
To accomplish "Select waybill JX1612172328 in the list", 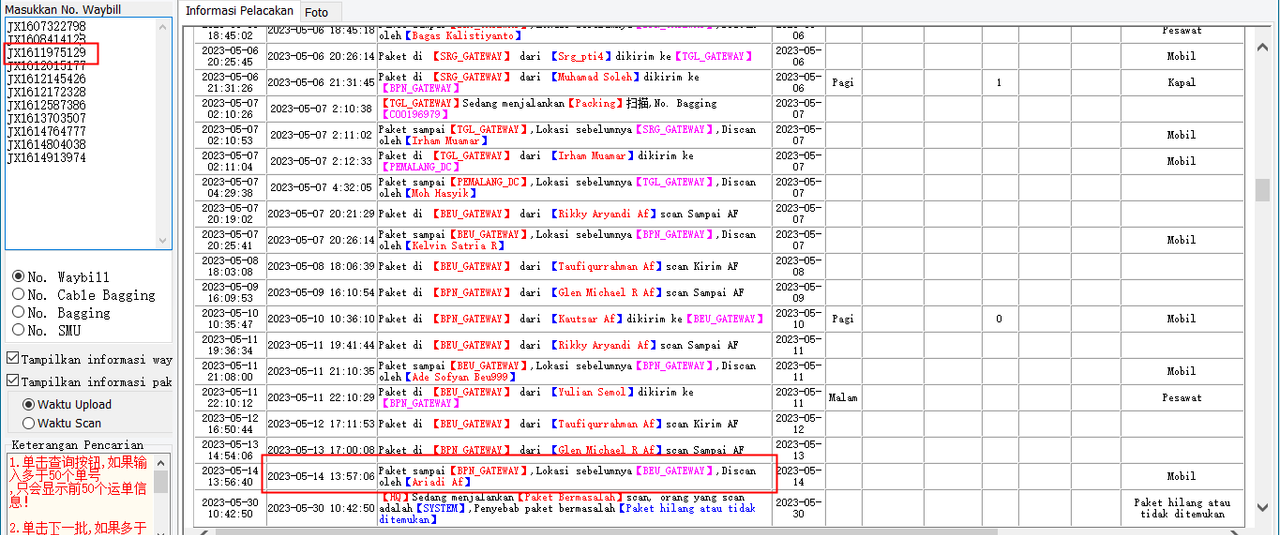I will tap(46, 92).
